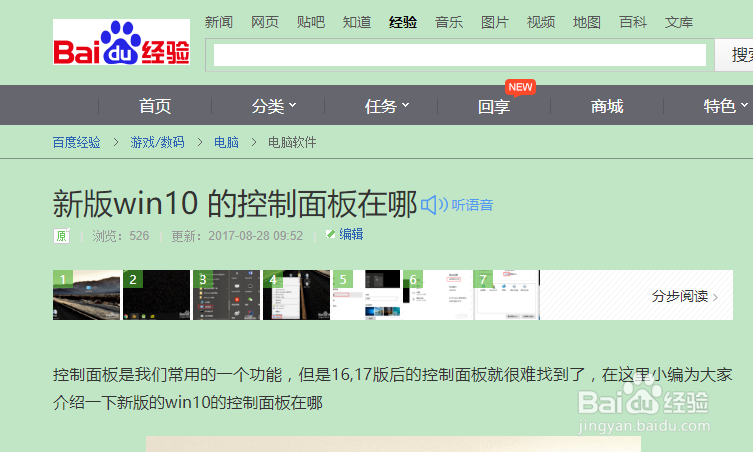Expand the 分类 dropdown menu
753x452 pixels.
[274, 106]
